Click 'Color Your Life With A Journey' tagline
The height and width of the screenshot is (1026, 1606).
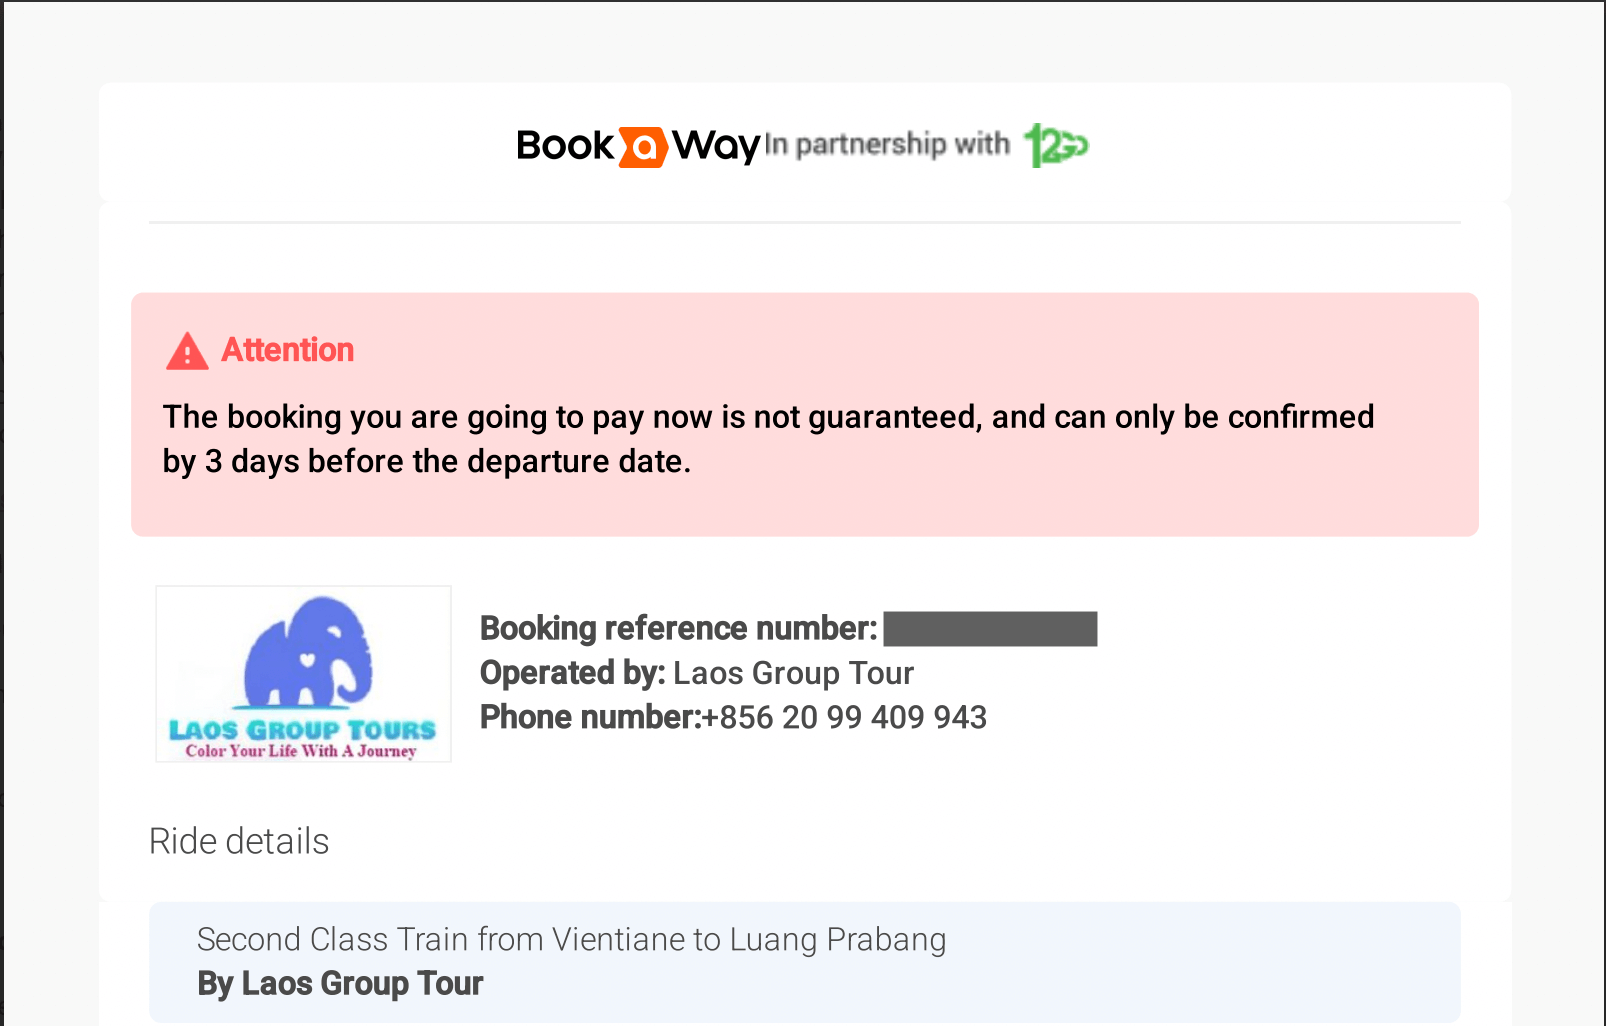[301, 751]
